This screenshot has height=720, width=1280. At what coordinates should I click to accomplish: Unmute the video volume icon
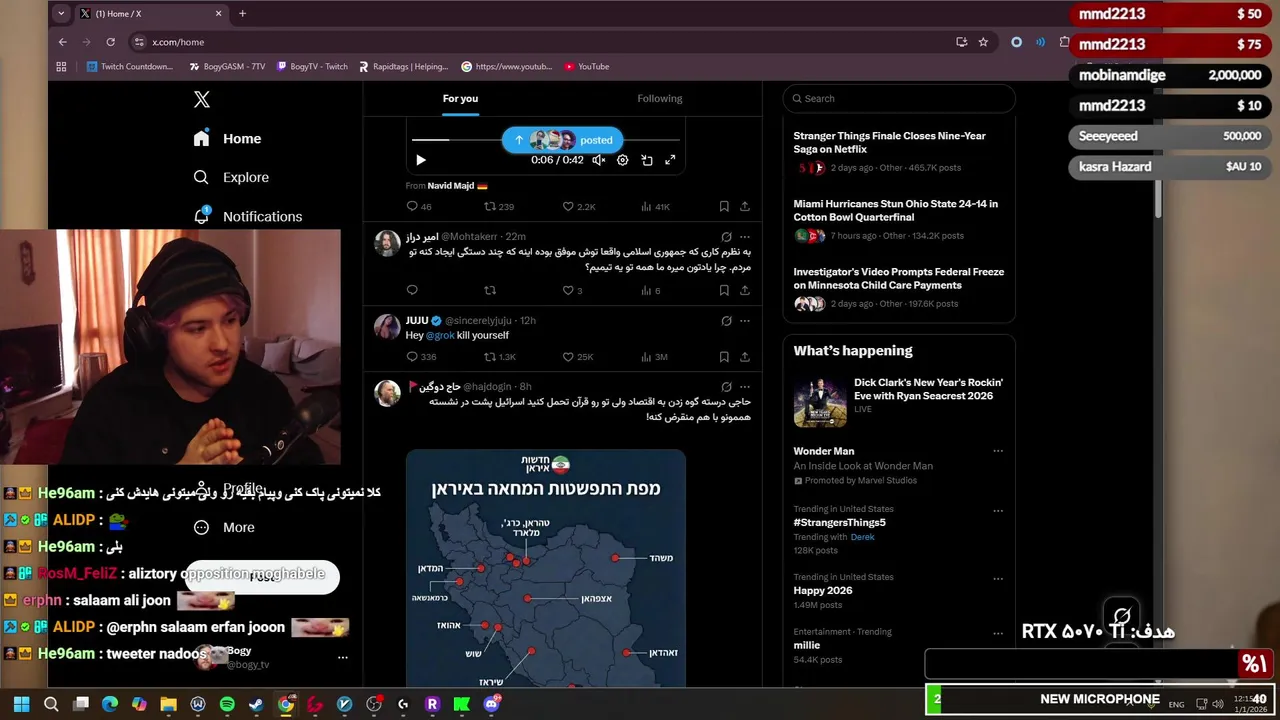pos(598,160)
